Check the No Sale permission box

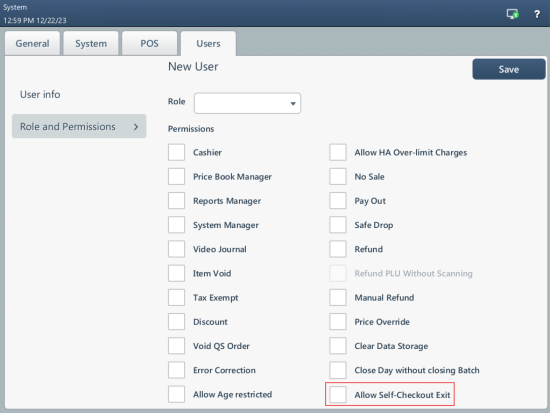[338, 176]
